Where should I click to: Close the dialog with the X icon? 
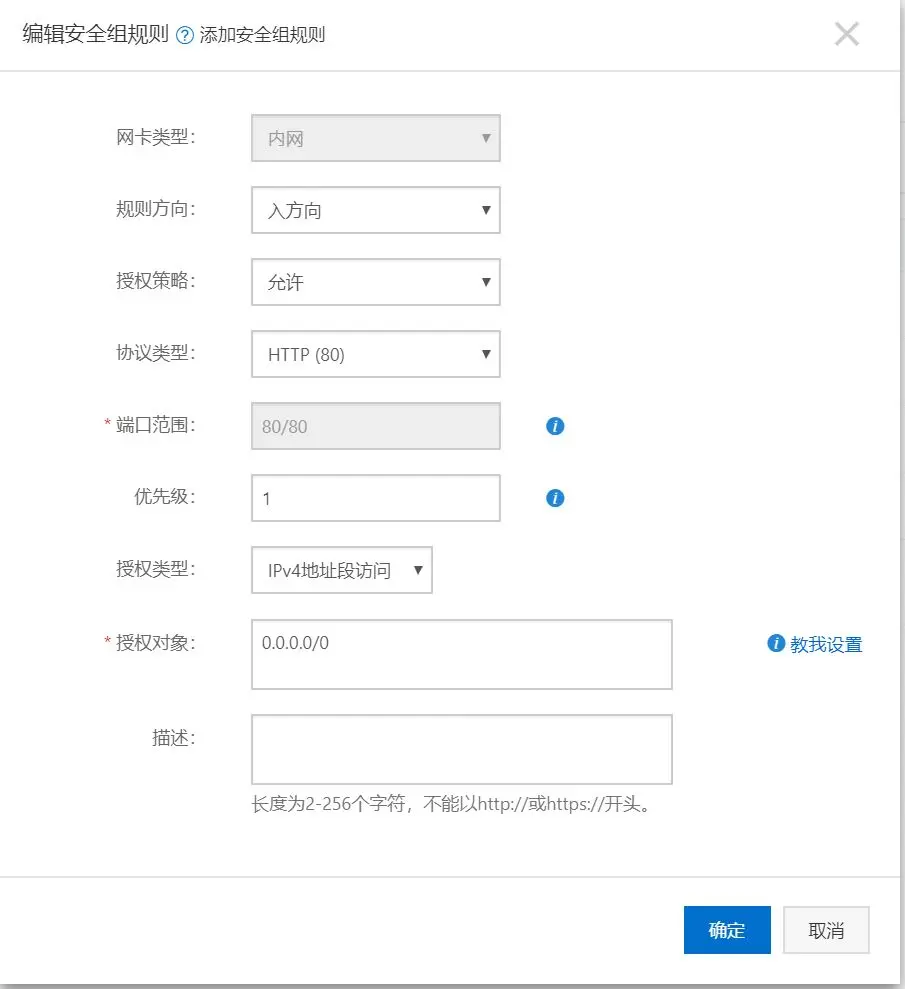coord(847,33)
